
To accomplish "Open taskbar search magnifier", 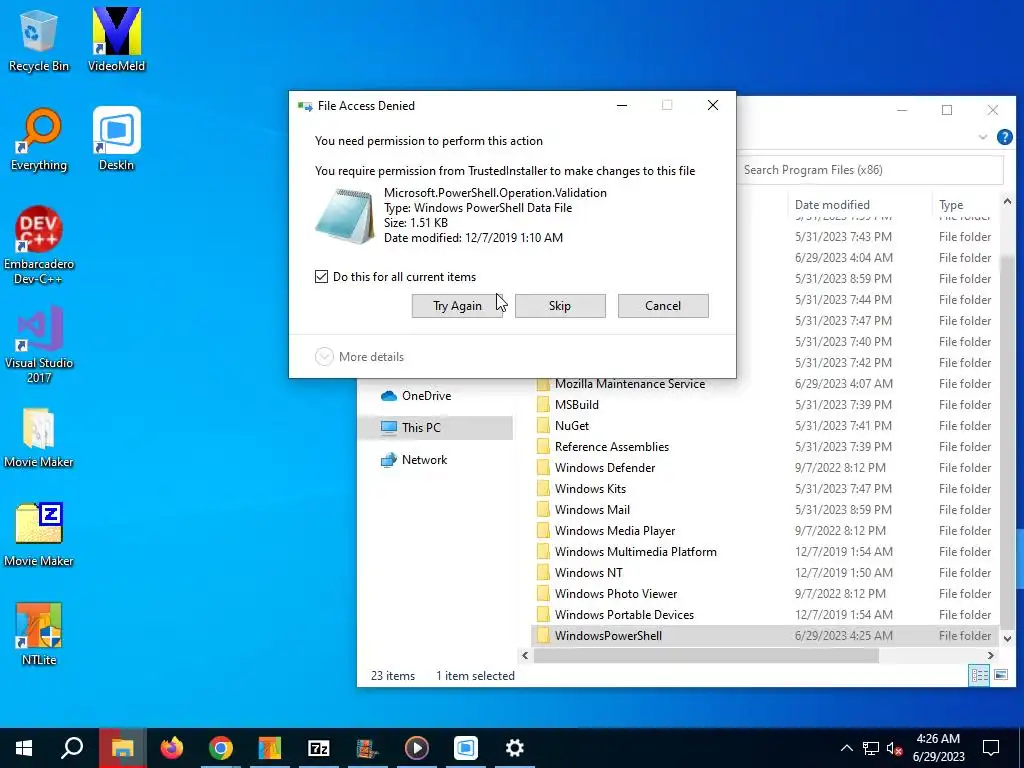I will pos(72,748).
